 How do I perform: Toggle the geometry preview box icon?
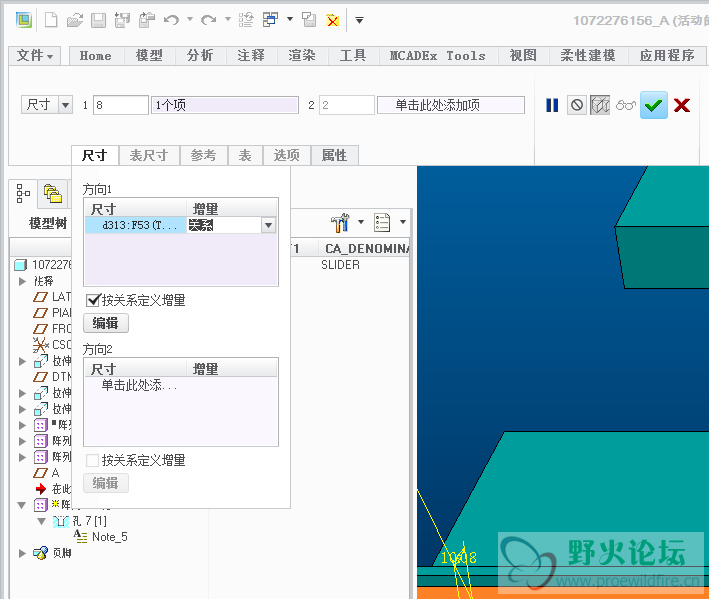600,105
